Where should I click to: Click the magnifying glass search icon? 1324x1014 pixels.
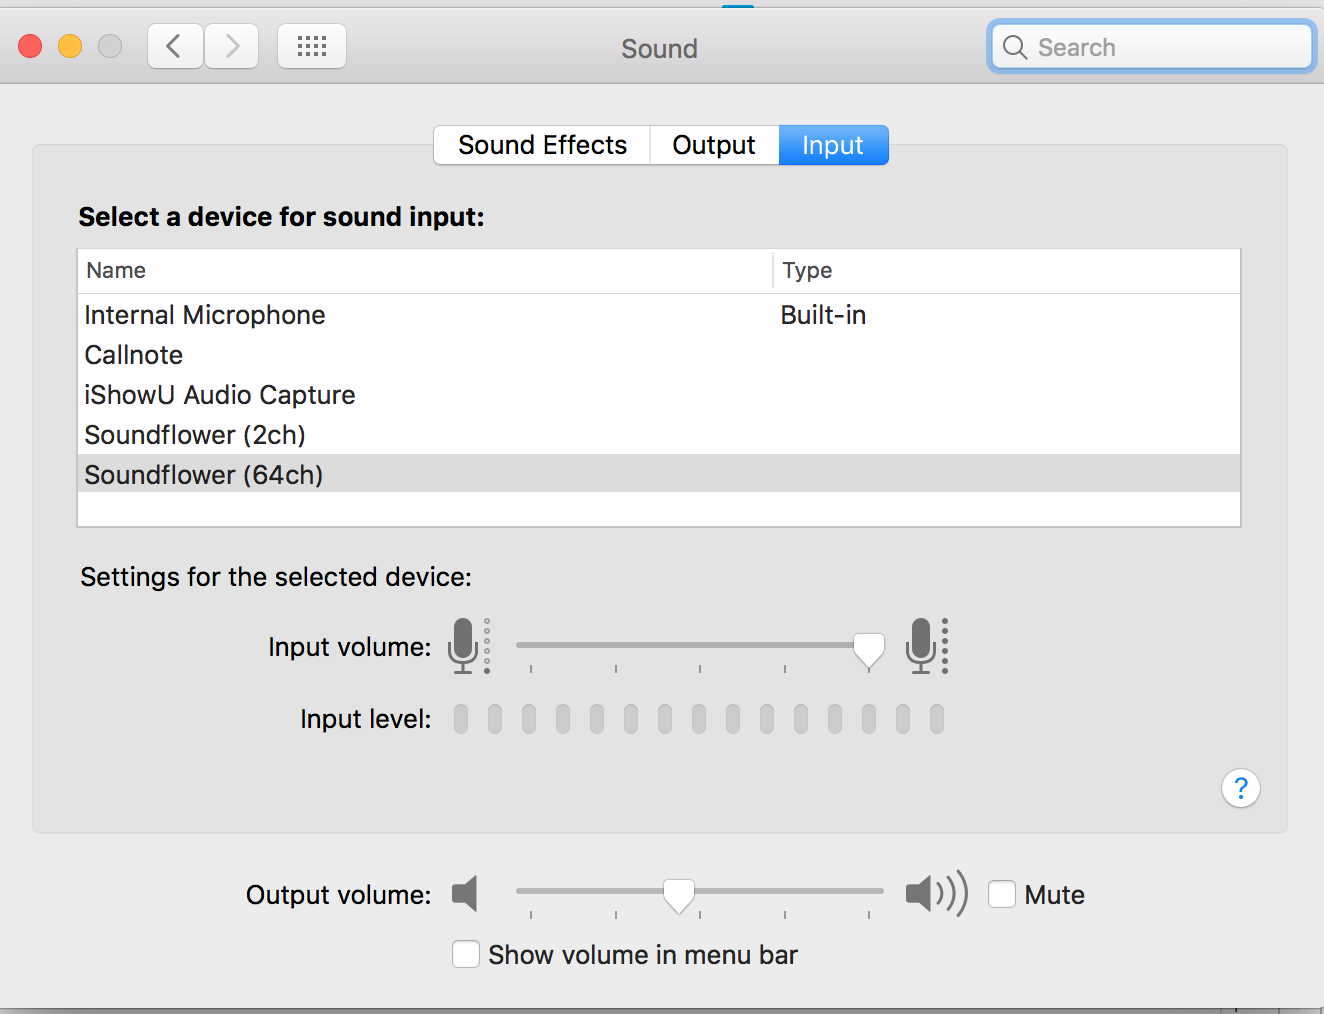(1015, 48)
